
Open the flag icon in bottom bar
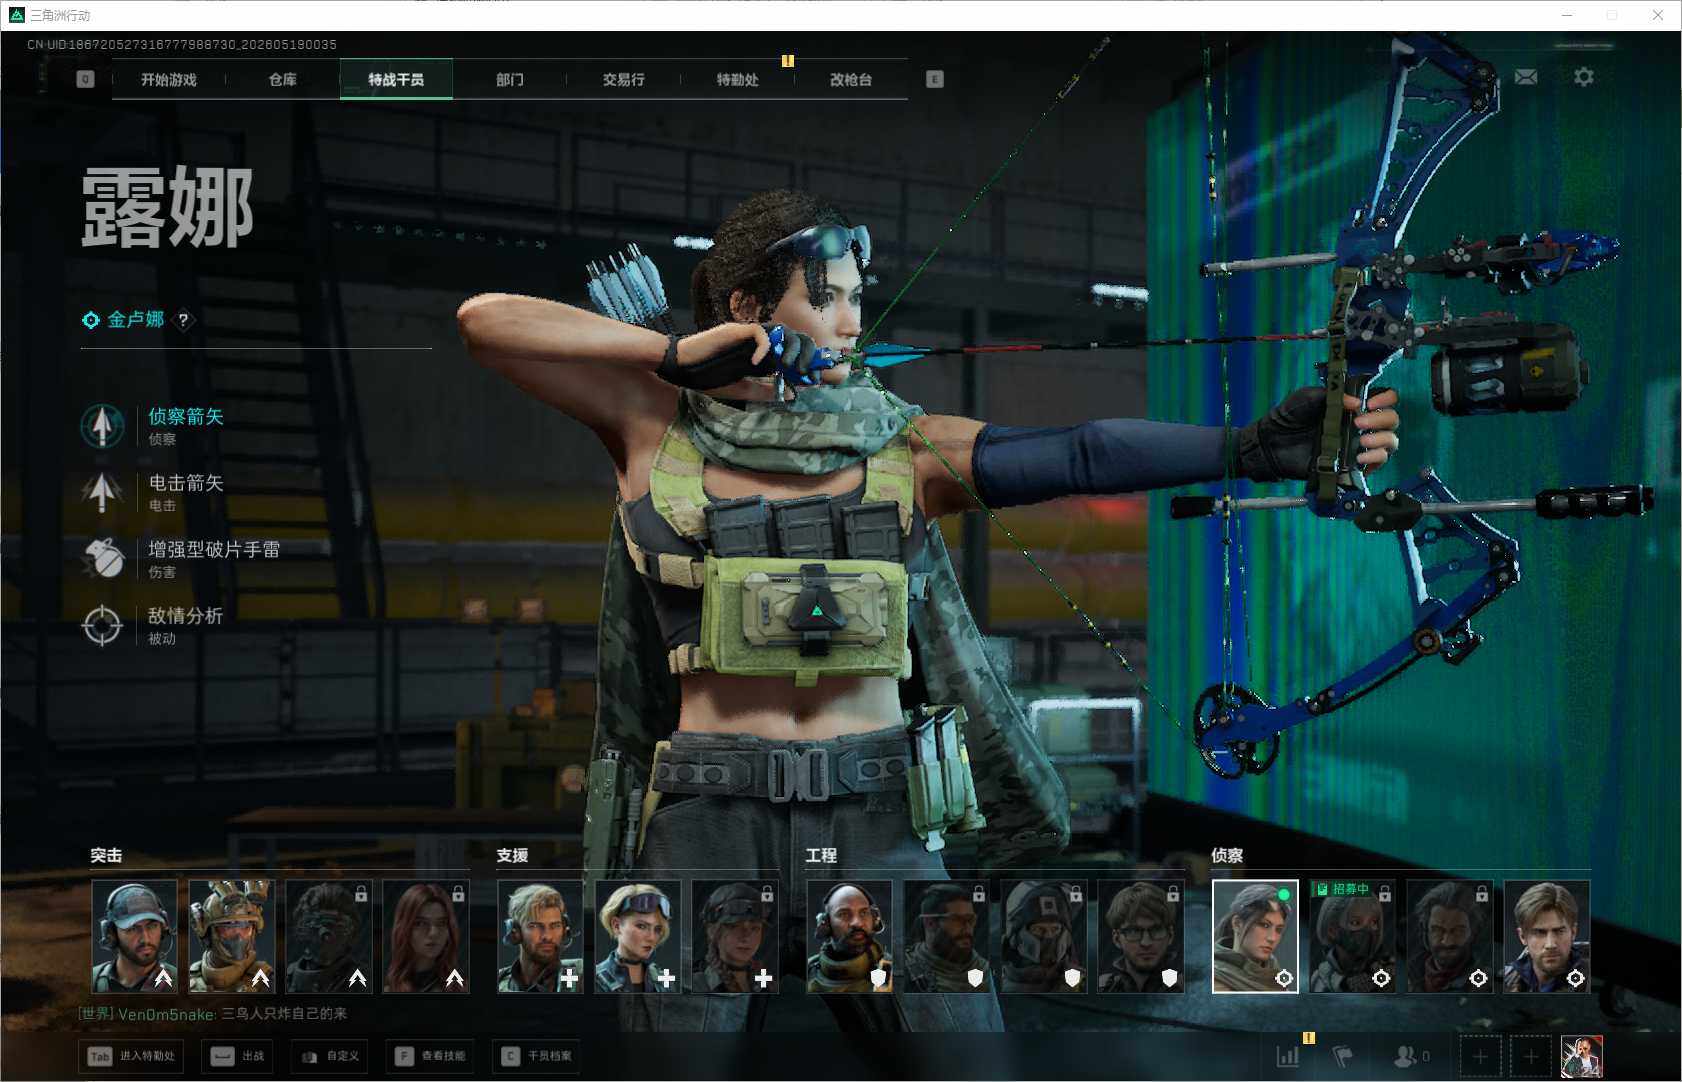(1343, 1056)
